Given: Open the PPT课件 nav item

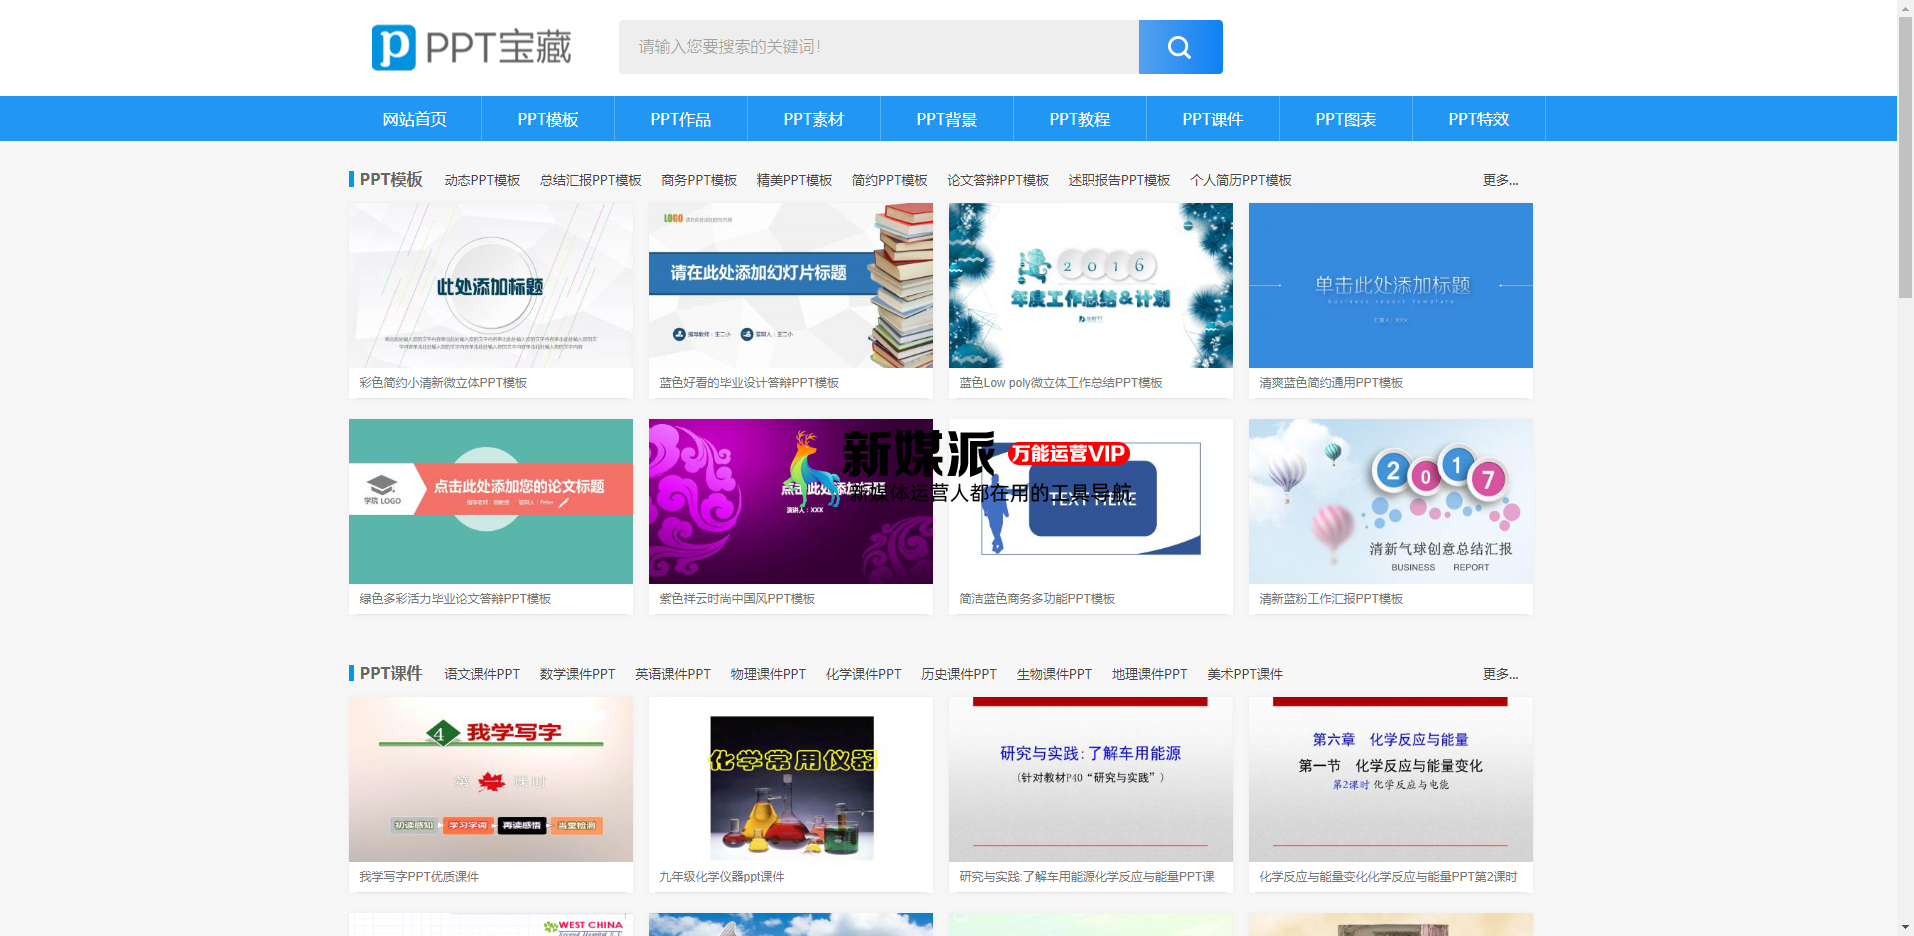Looking at the screenshot, I should [1213, 119].
